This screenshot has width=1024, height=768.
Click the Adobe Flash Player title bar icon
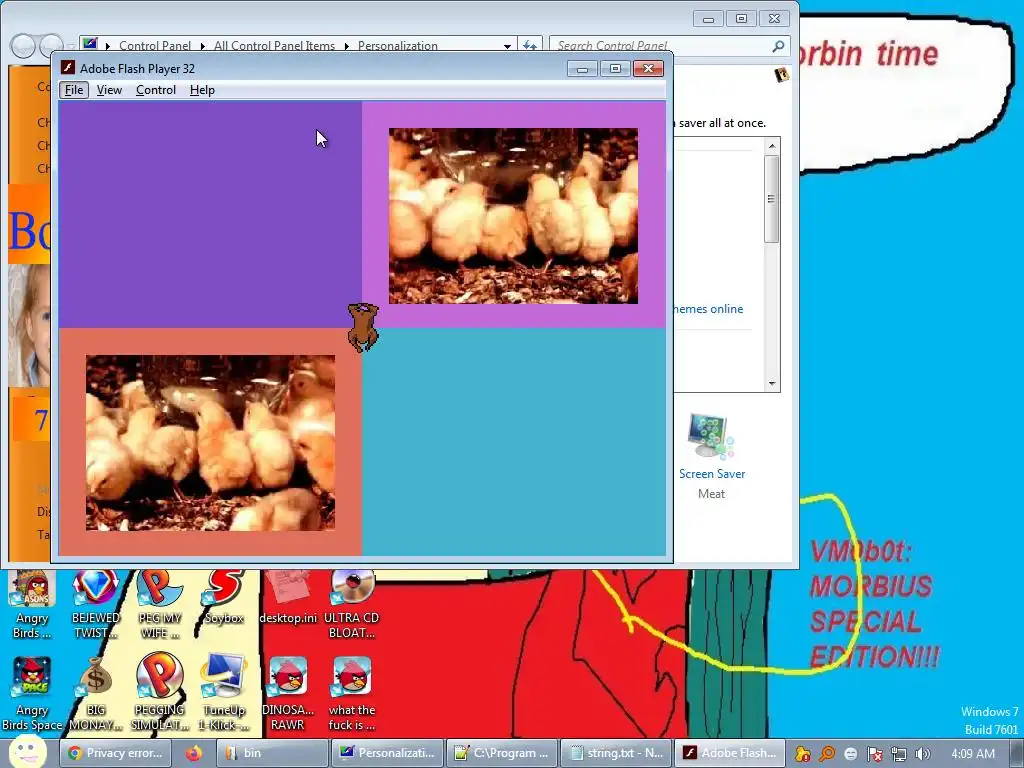coord(68,68)
